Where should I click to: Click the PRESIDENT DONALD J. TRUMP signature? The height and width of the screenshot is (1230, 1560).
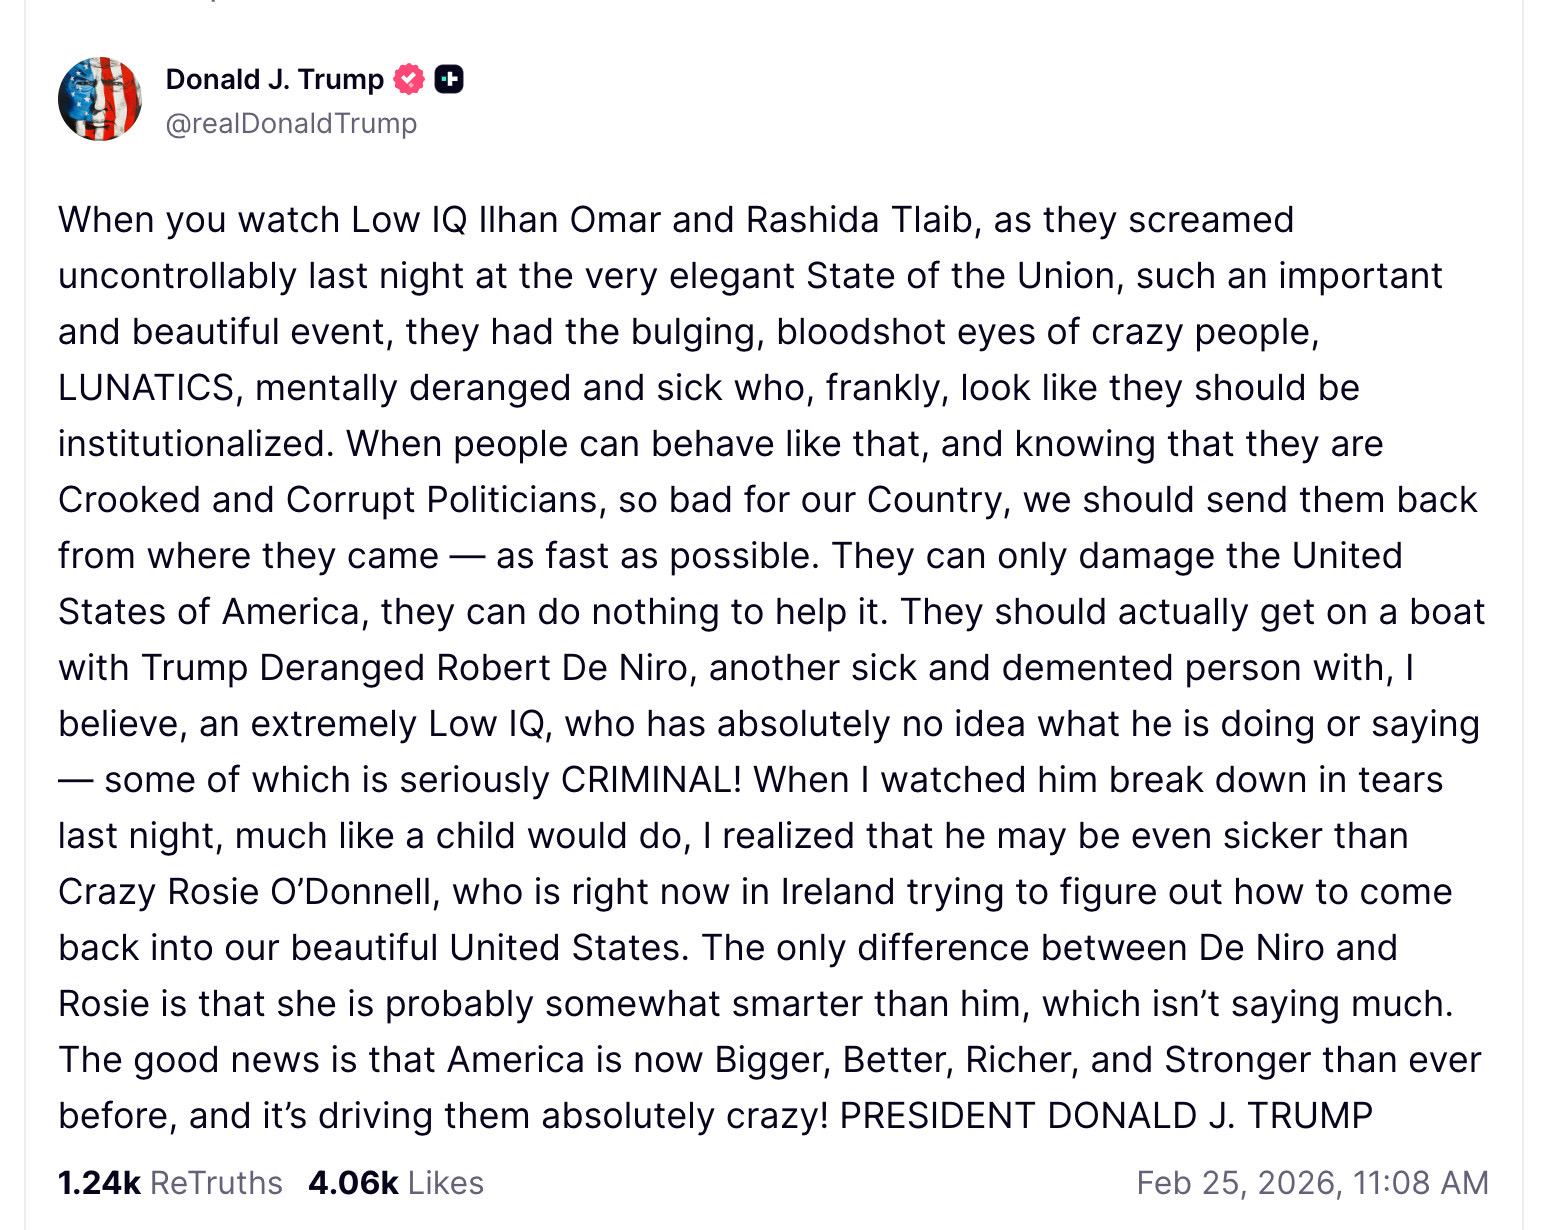(x=1106, y=1116)
